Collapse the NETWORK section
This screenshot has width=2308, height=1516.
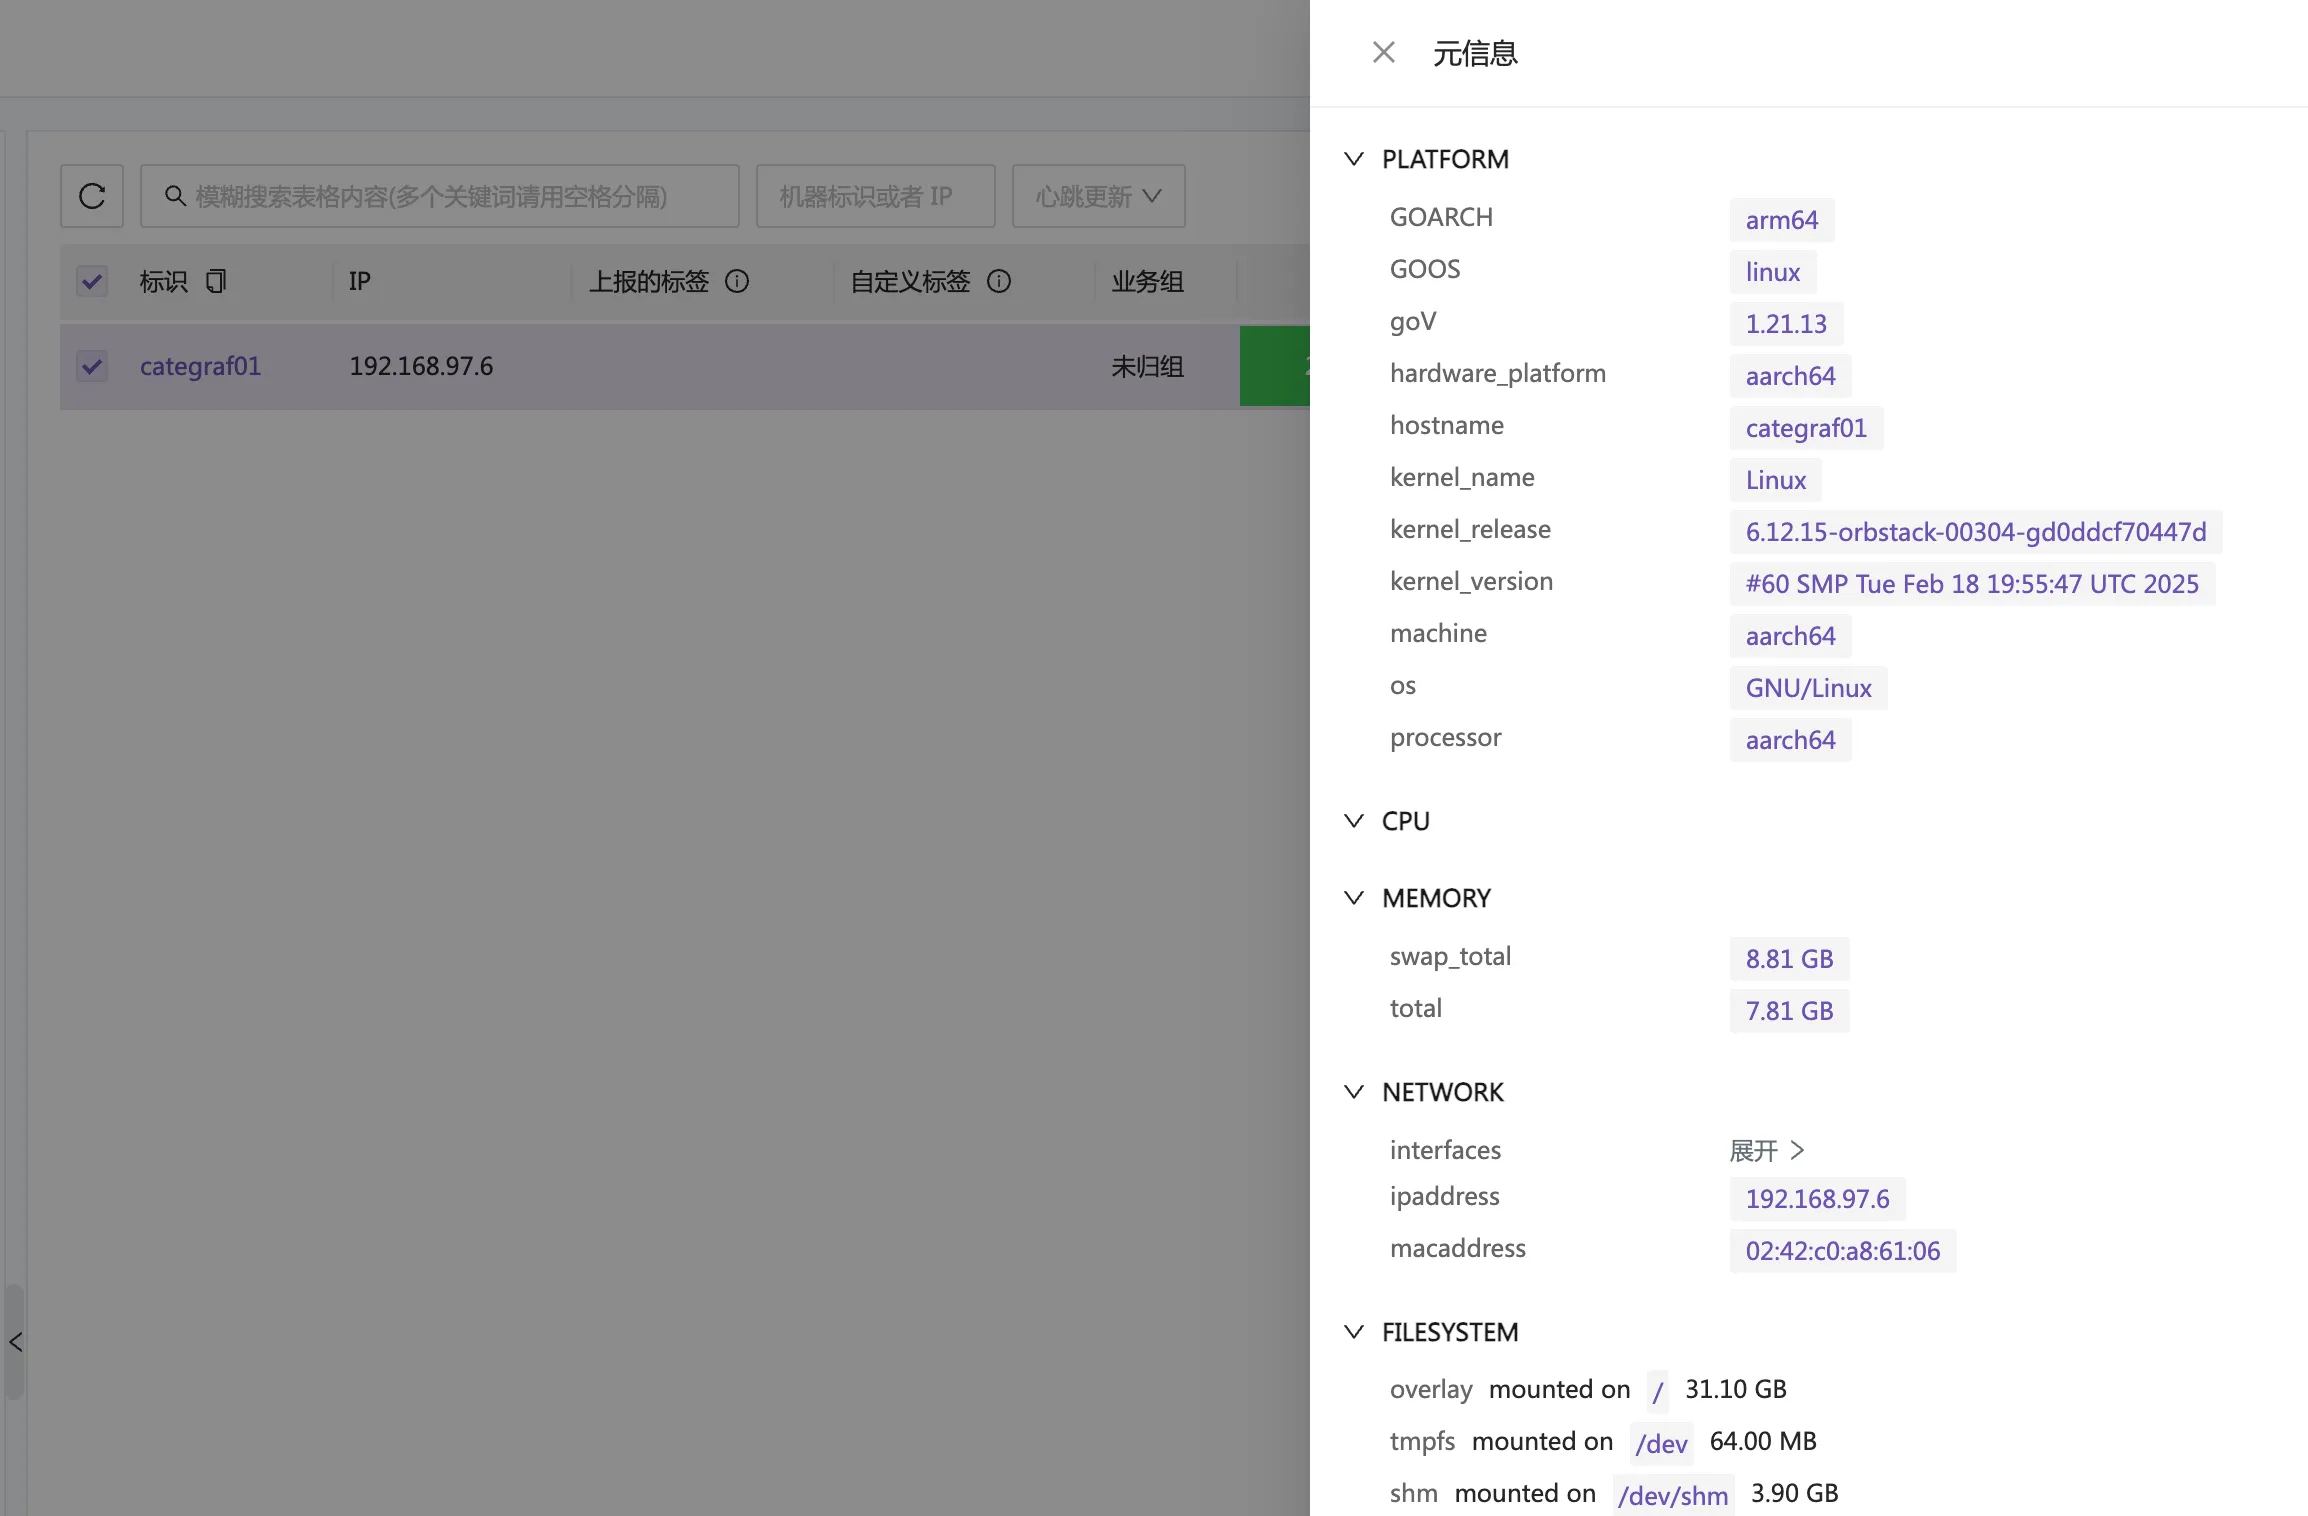pos(1354,1092)
